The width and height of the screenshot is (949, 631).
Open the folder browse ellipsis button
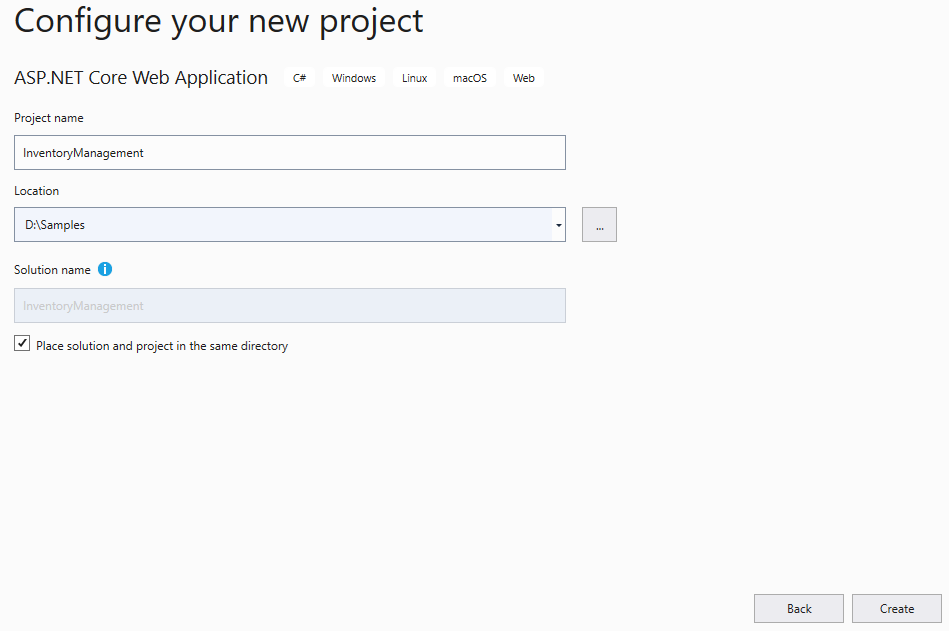599,225
